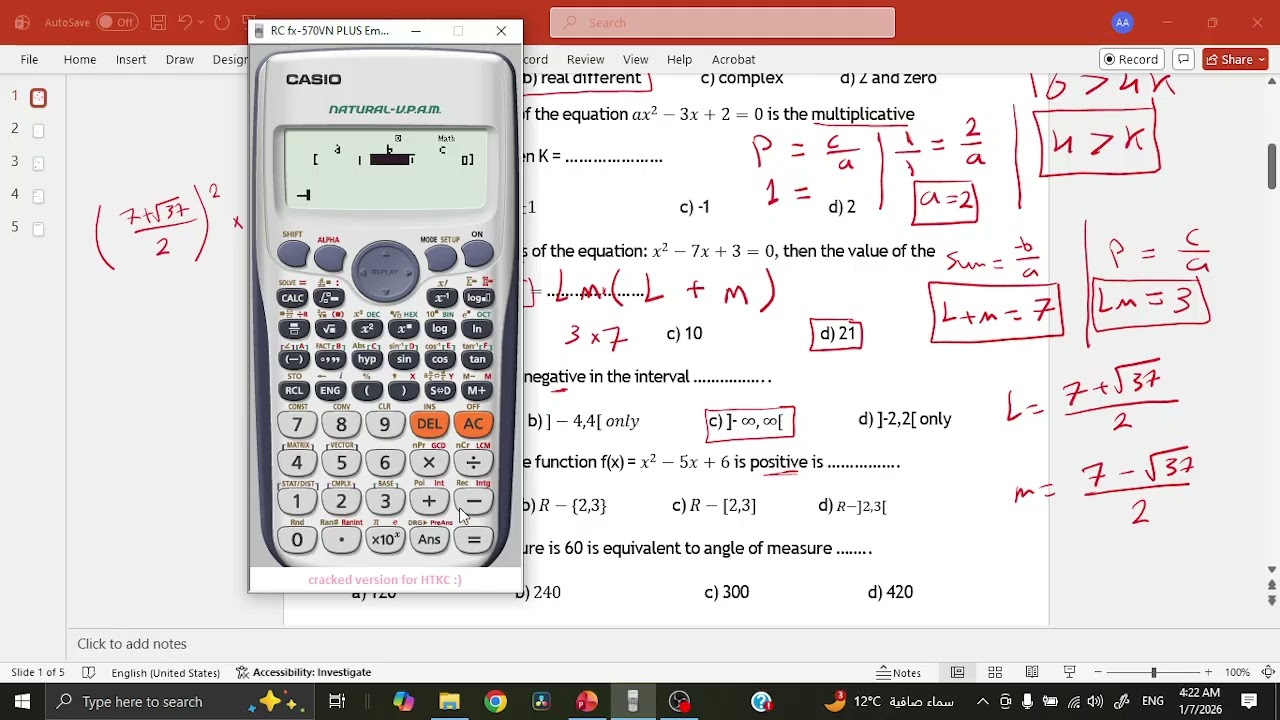
Task: Click the orange AC key on calculator
Action: coord(473,424)
